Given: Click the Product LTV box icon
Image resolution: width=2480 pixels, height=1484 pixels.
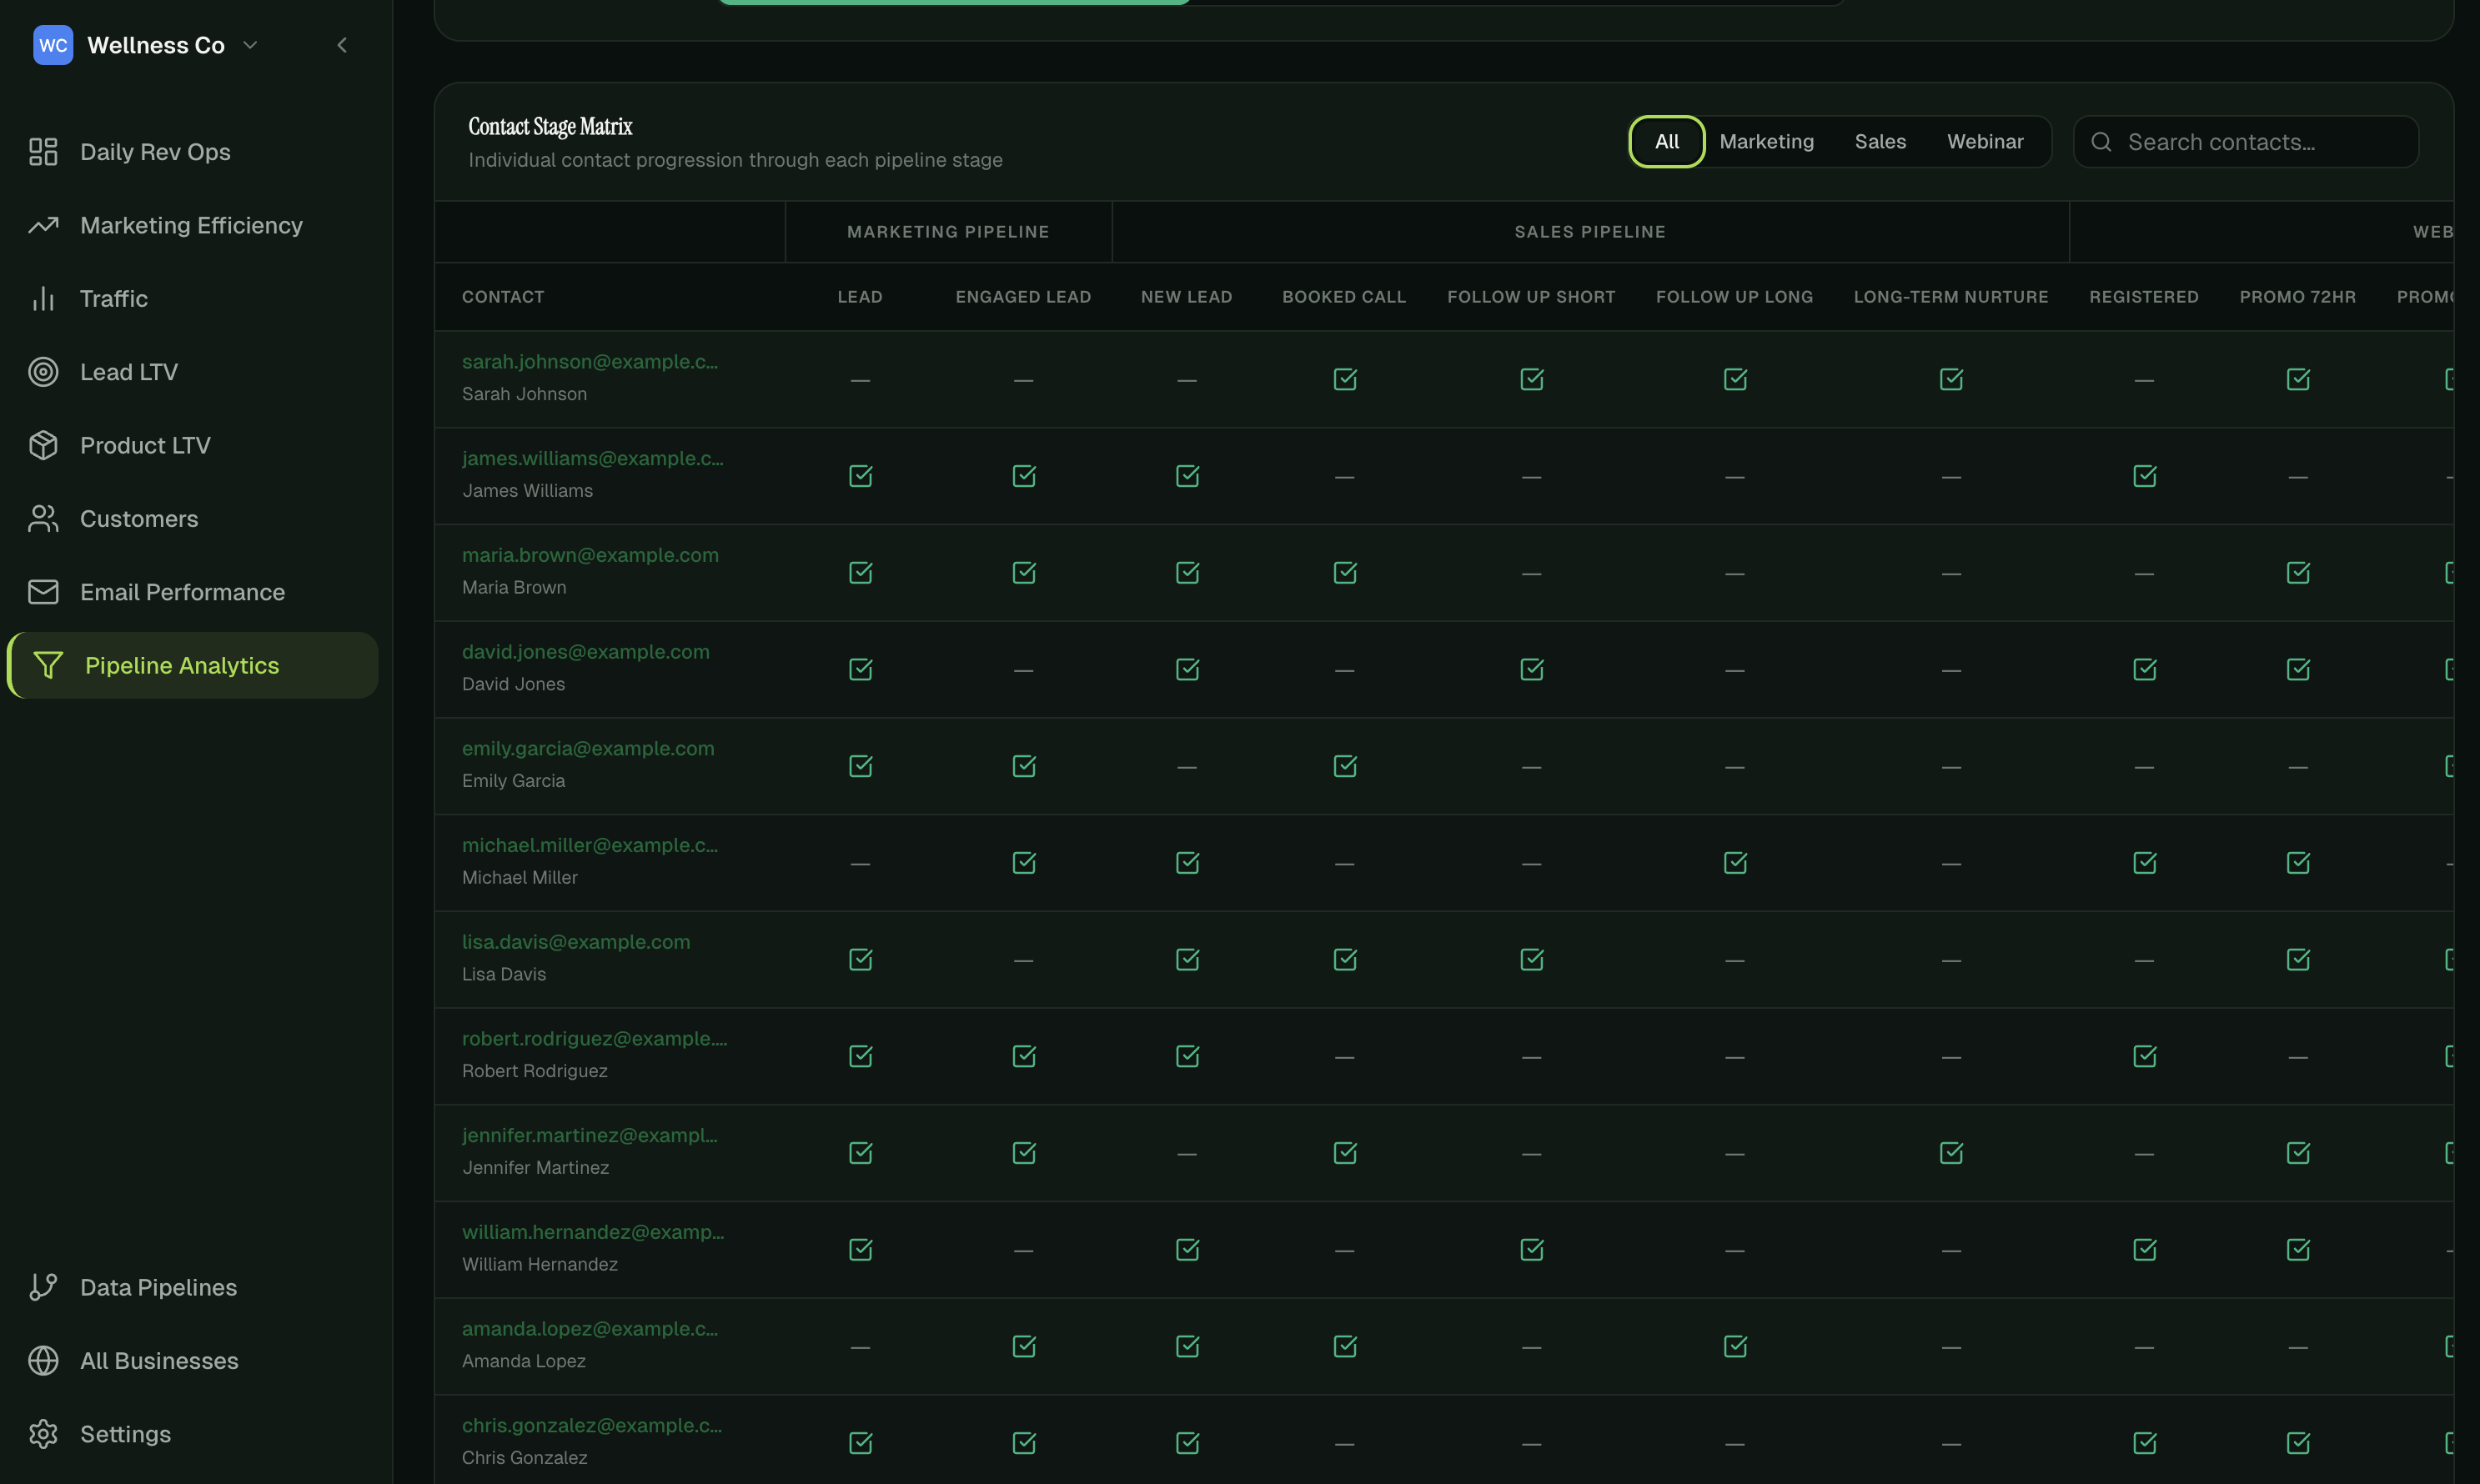Looking at the screenshot, I should point(43,445).
